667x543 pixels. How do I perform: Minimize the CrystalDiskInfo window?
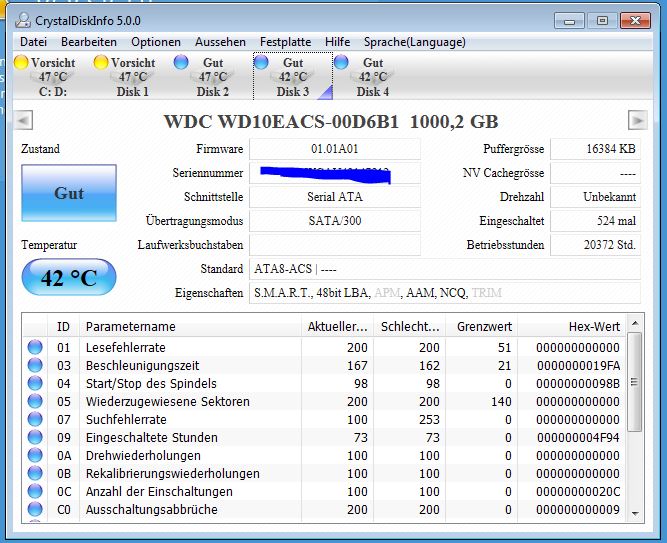click(570, 20)
